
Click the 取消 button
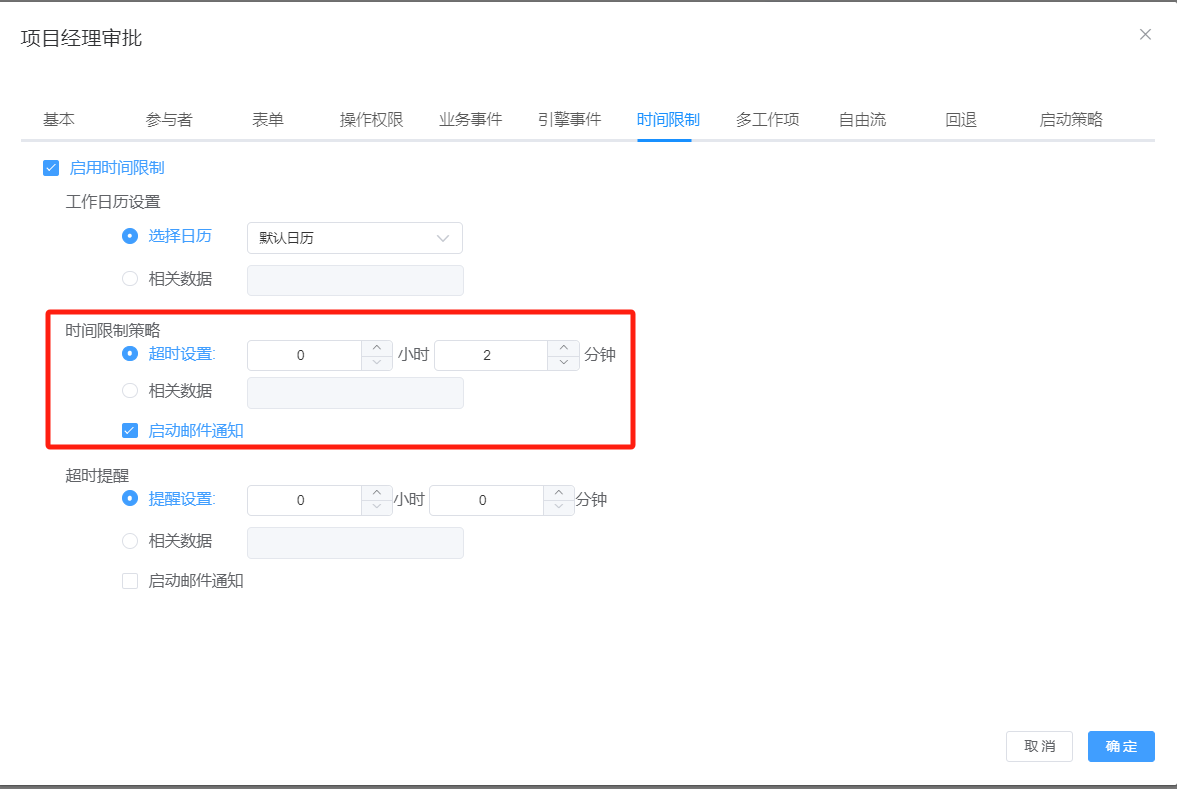pos(1039,747)
